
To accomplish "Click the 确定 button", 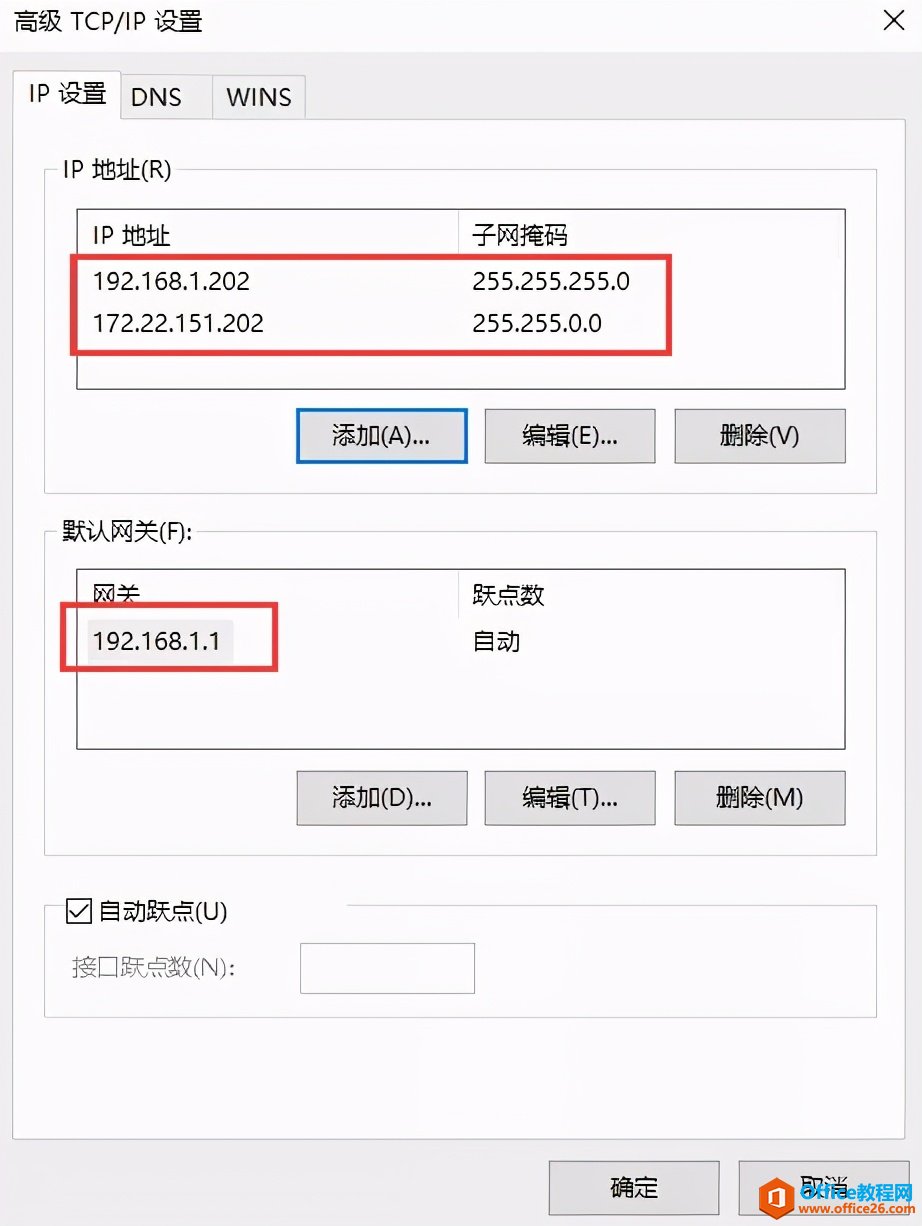I will [634, 1187].
